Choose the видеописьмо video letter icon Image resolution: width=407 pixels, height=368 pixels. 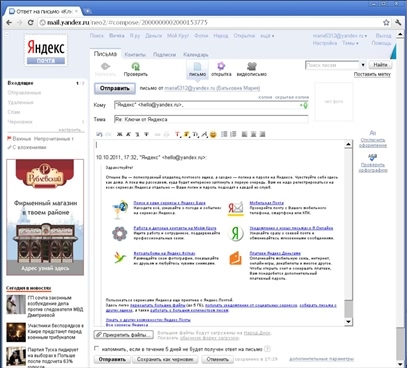[252, 66]
